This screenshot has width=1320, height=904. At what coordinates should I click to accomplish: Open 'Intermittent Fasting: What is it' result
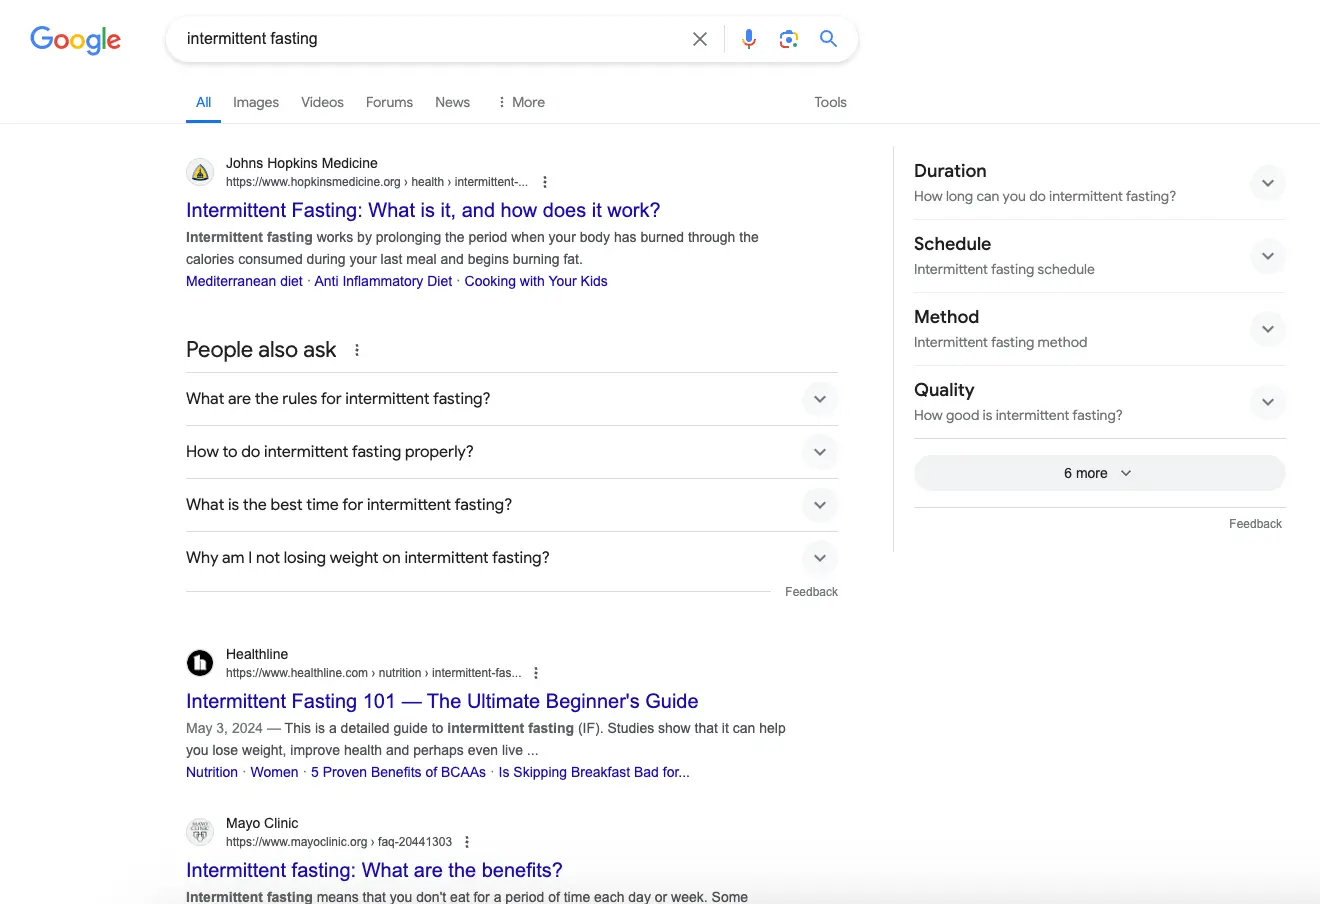click(423, 210)
